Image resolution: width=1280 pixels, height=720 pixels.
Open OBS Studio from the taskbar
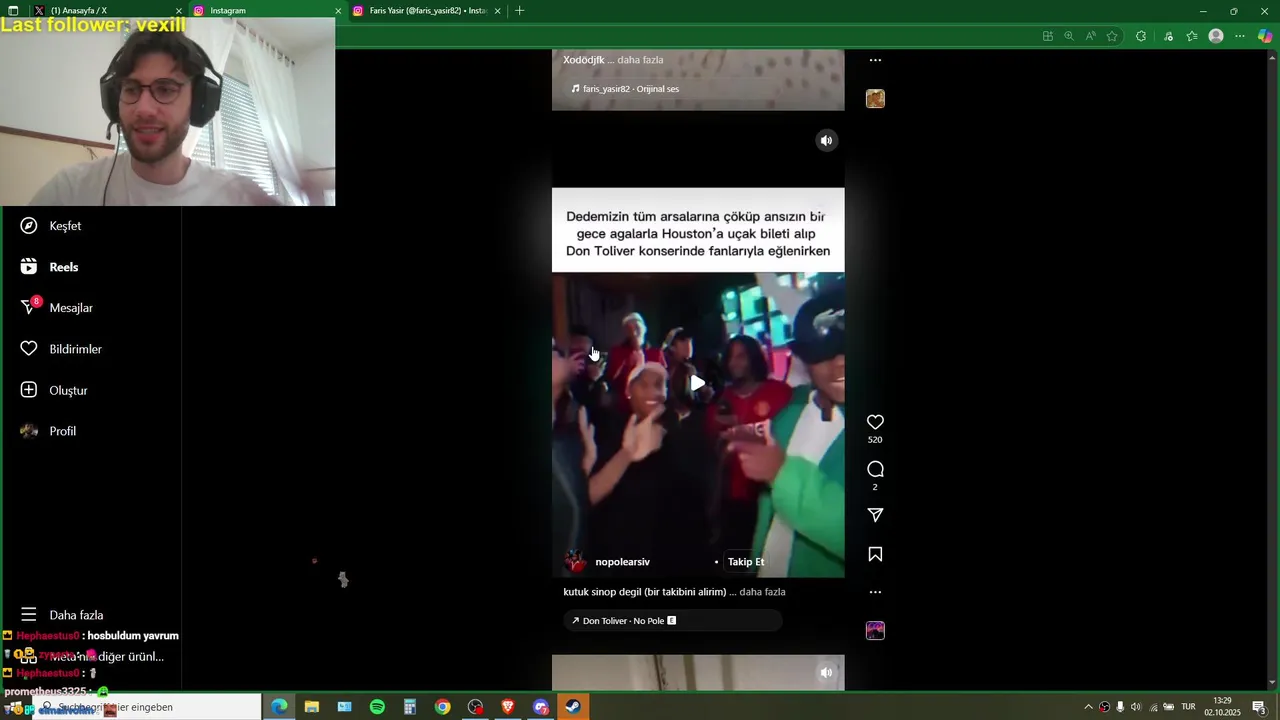click(x=475, y=707)
